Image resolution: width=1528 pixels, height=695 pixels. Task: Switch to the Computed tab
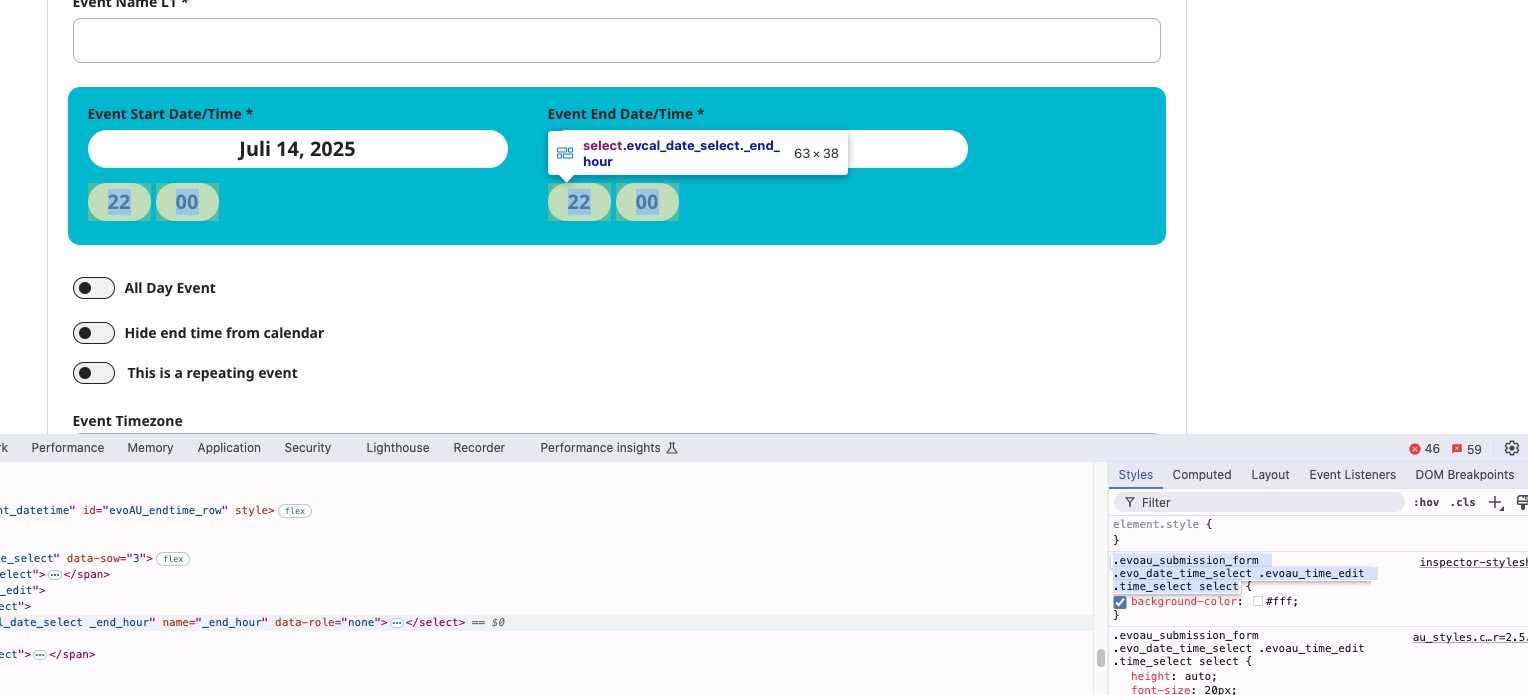(1201, 475)
